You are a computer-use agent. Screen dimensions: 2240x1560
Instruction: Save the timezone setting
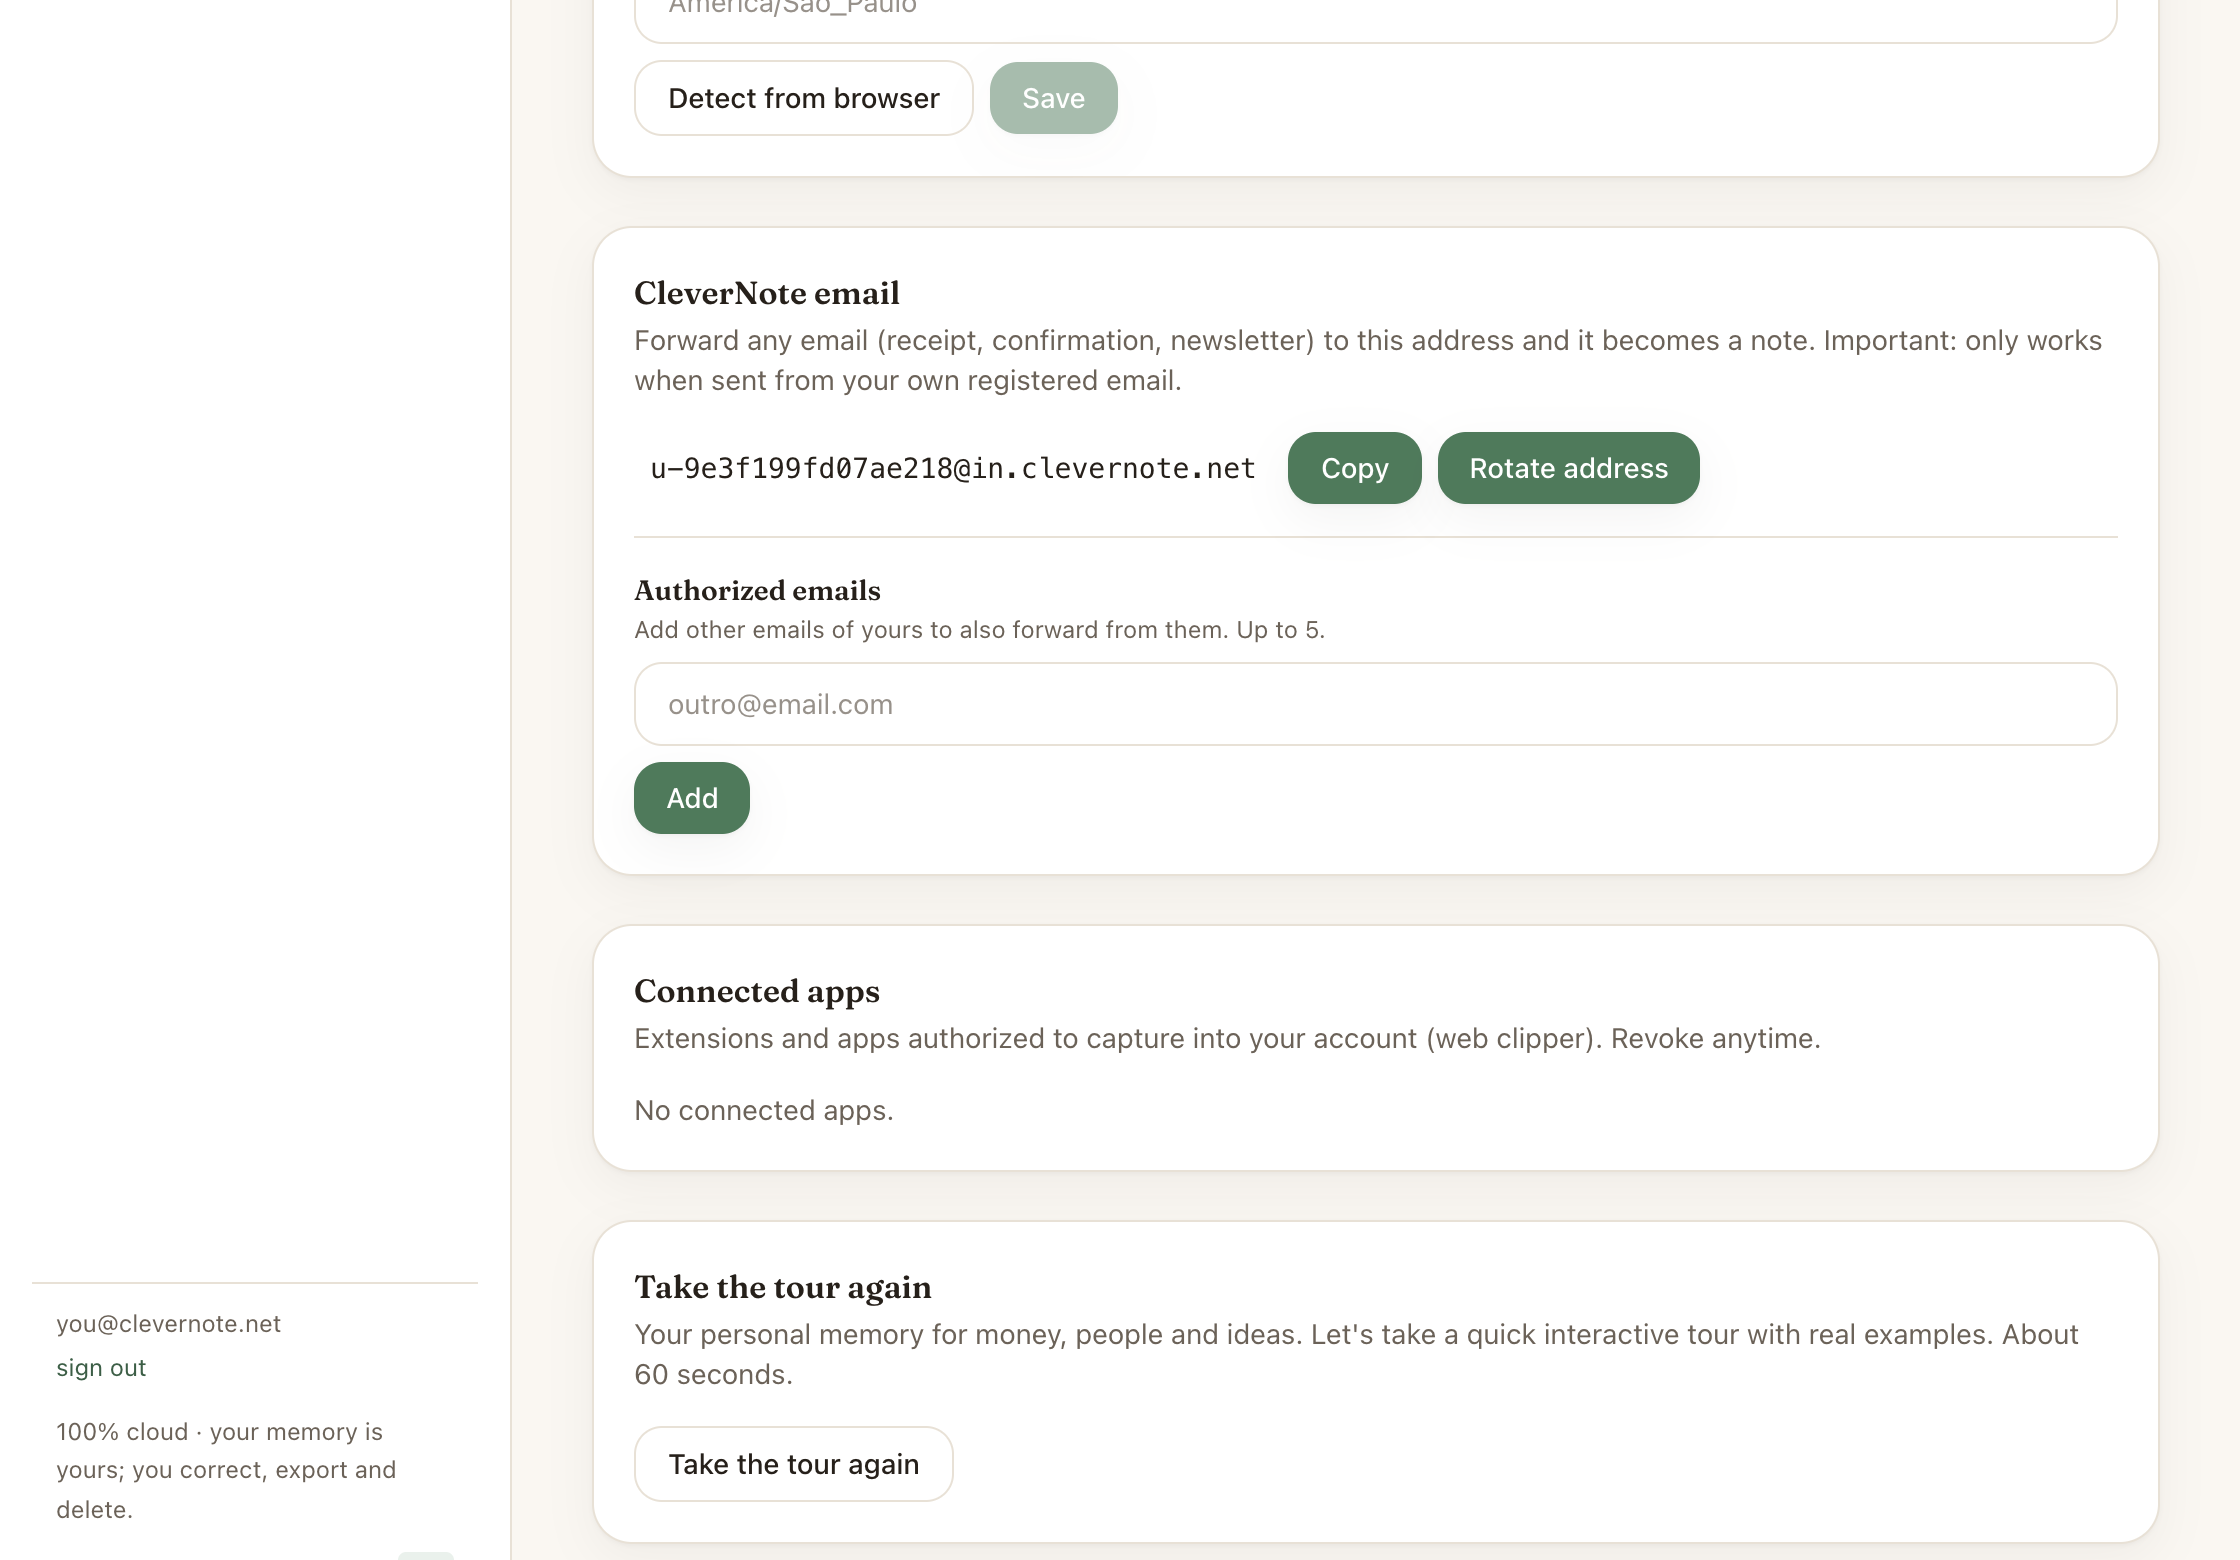[x=1053, y=98]
